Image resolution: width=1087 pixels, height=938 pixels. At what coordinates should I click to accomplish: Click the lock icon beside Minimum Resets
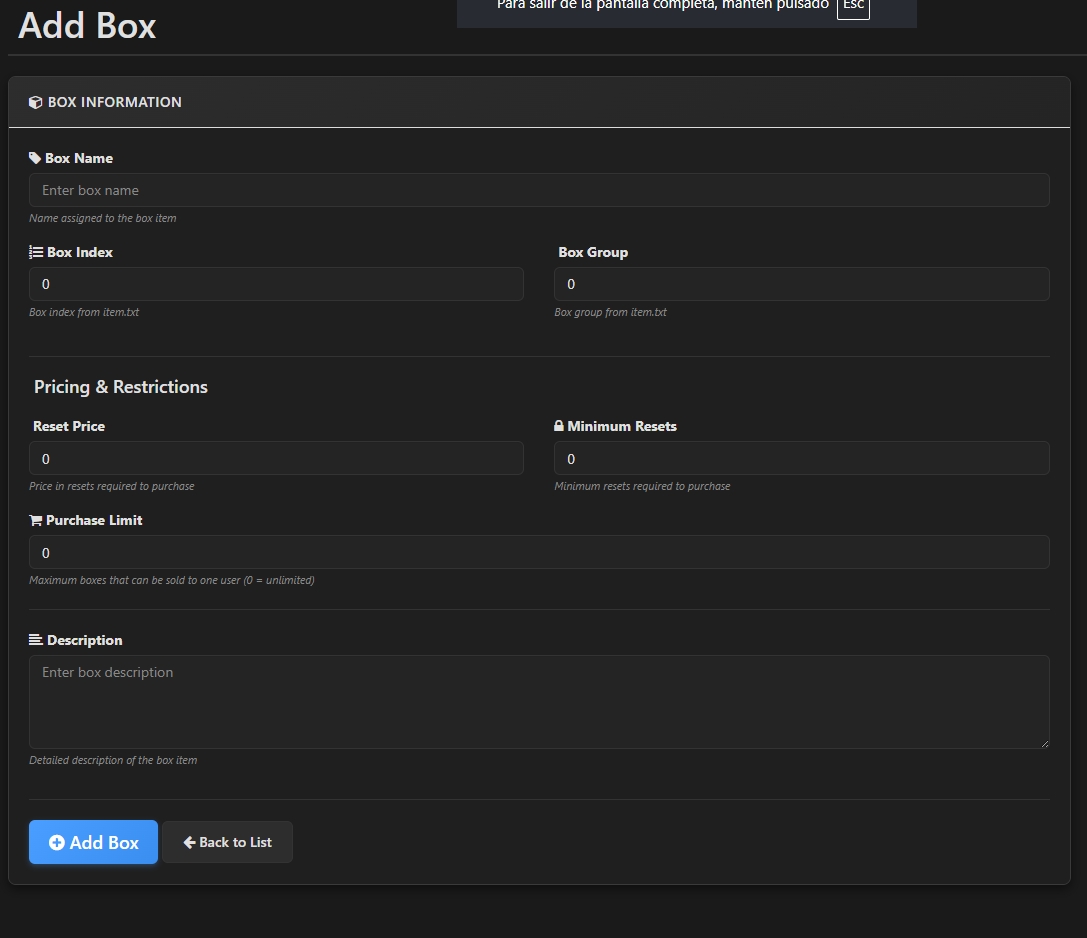tap(559, 426)
